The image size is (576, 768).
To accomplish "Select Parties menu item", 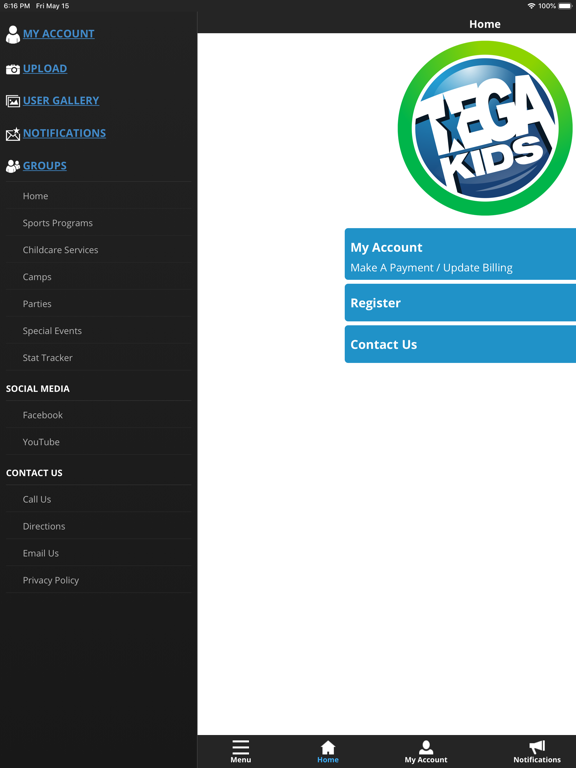I will click(x=98, y=304).
